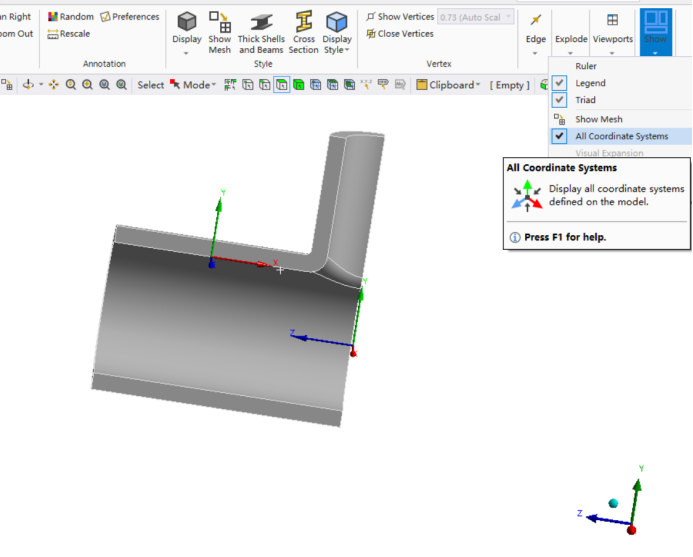This screenshot has height=557, width=693.
Task: Toggle All Coordinate Systems checkbox
Action: click(560, 136)
